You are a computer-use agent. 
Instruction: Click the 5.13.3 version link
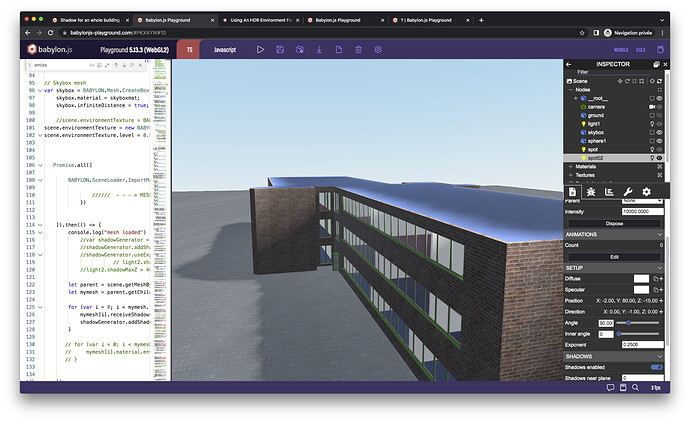641,50
